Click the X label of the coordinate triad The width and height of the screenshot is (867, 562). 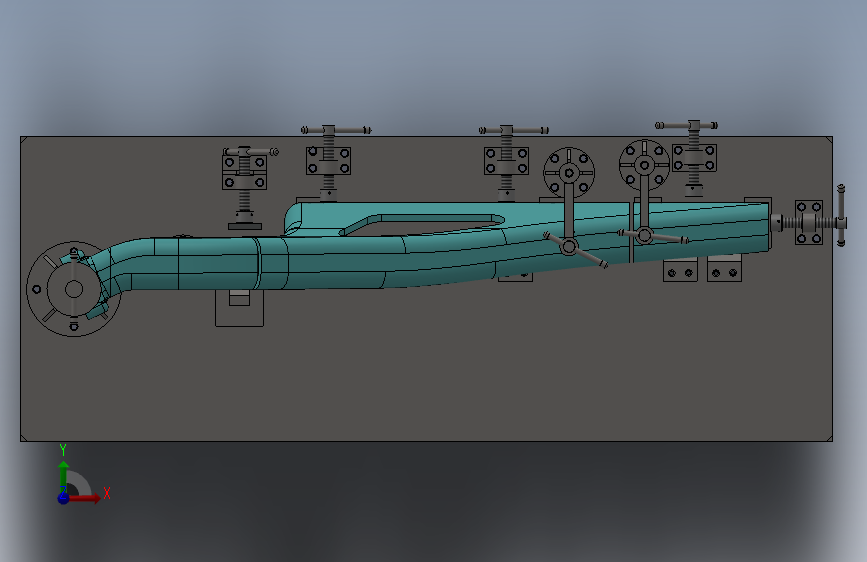click(x=107, y=493)
